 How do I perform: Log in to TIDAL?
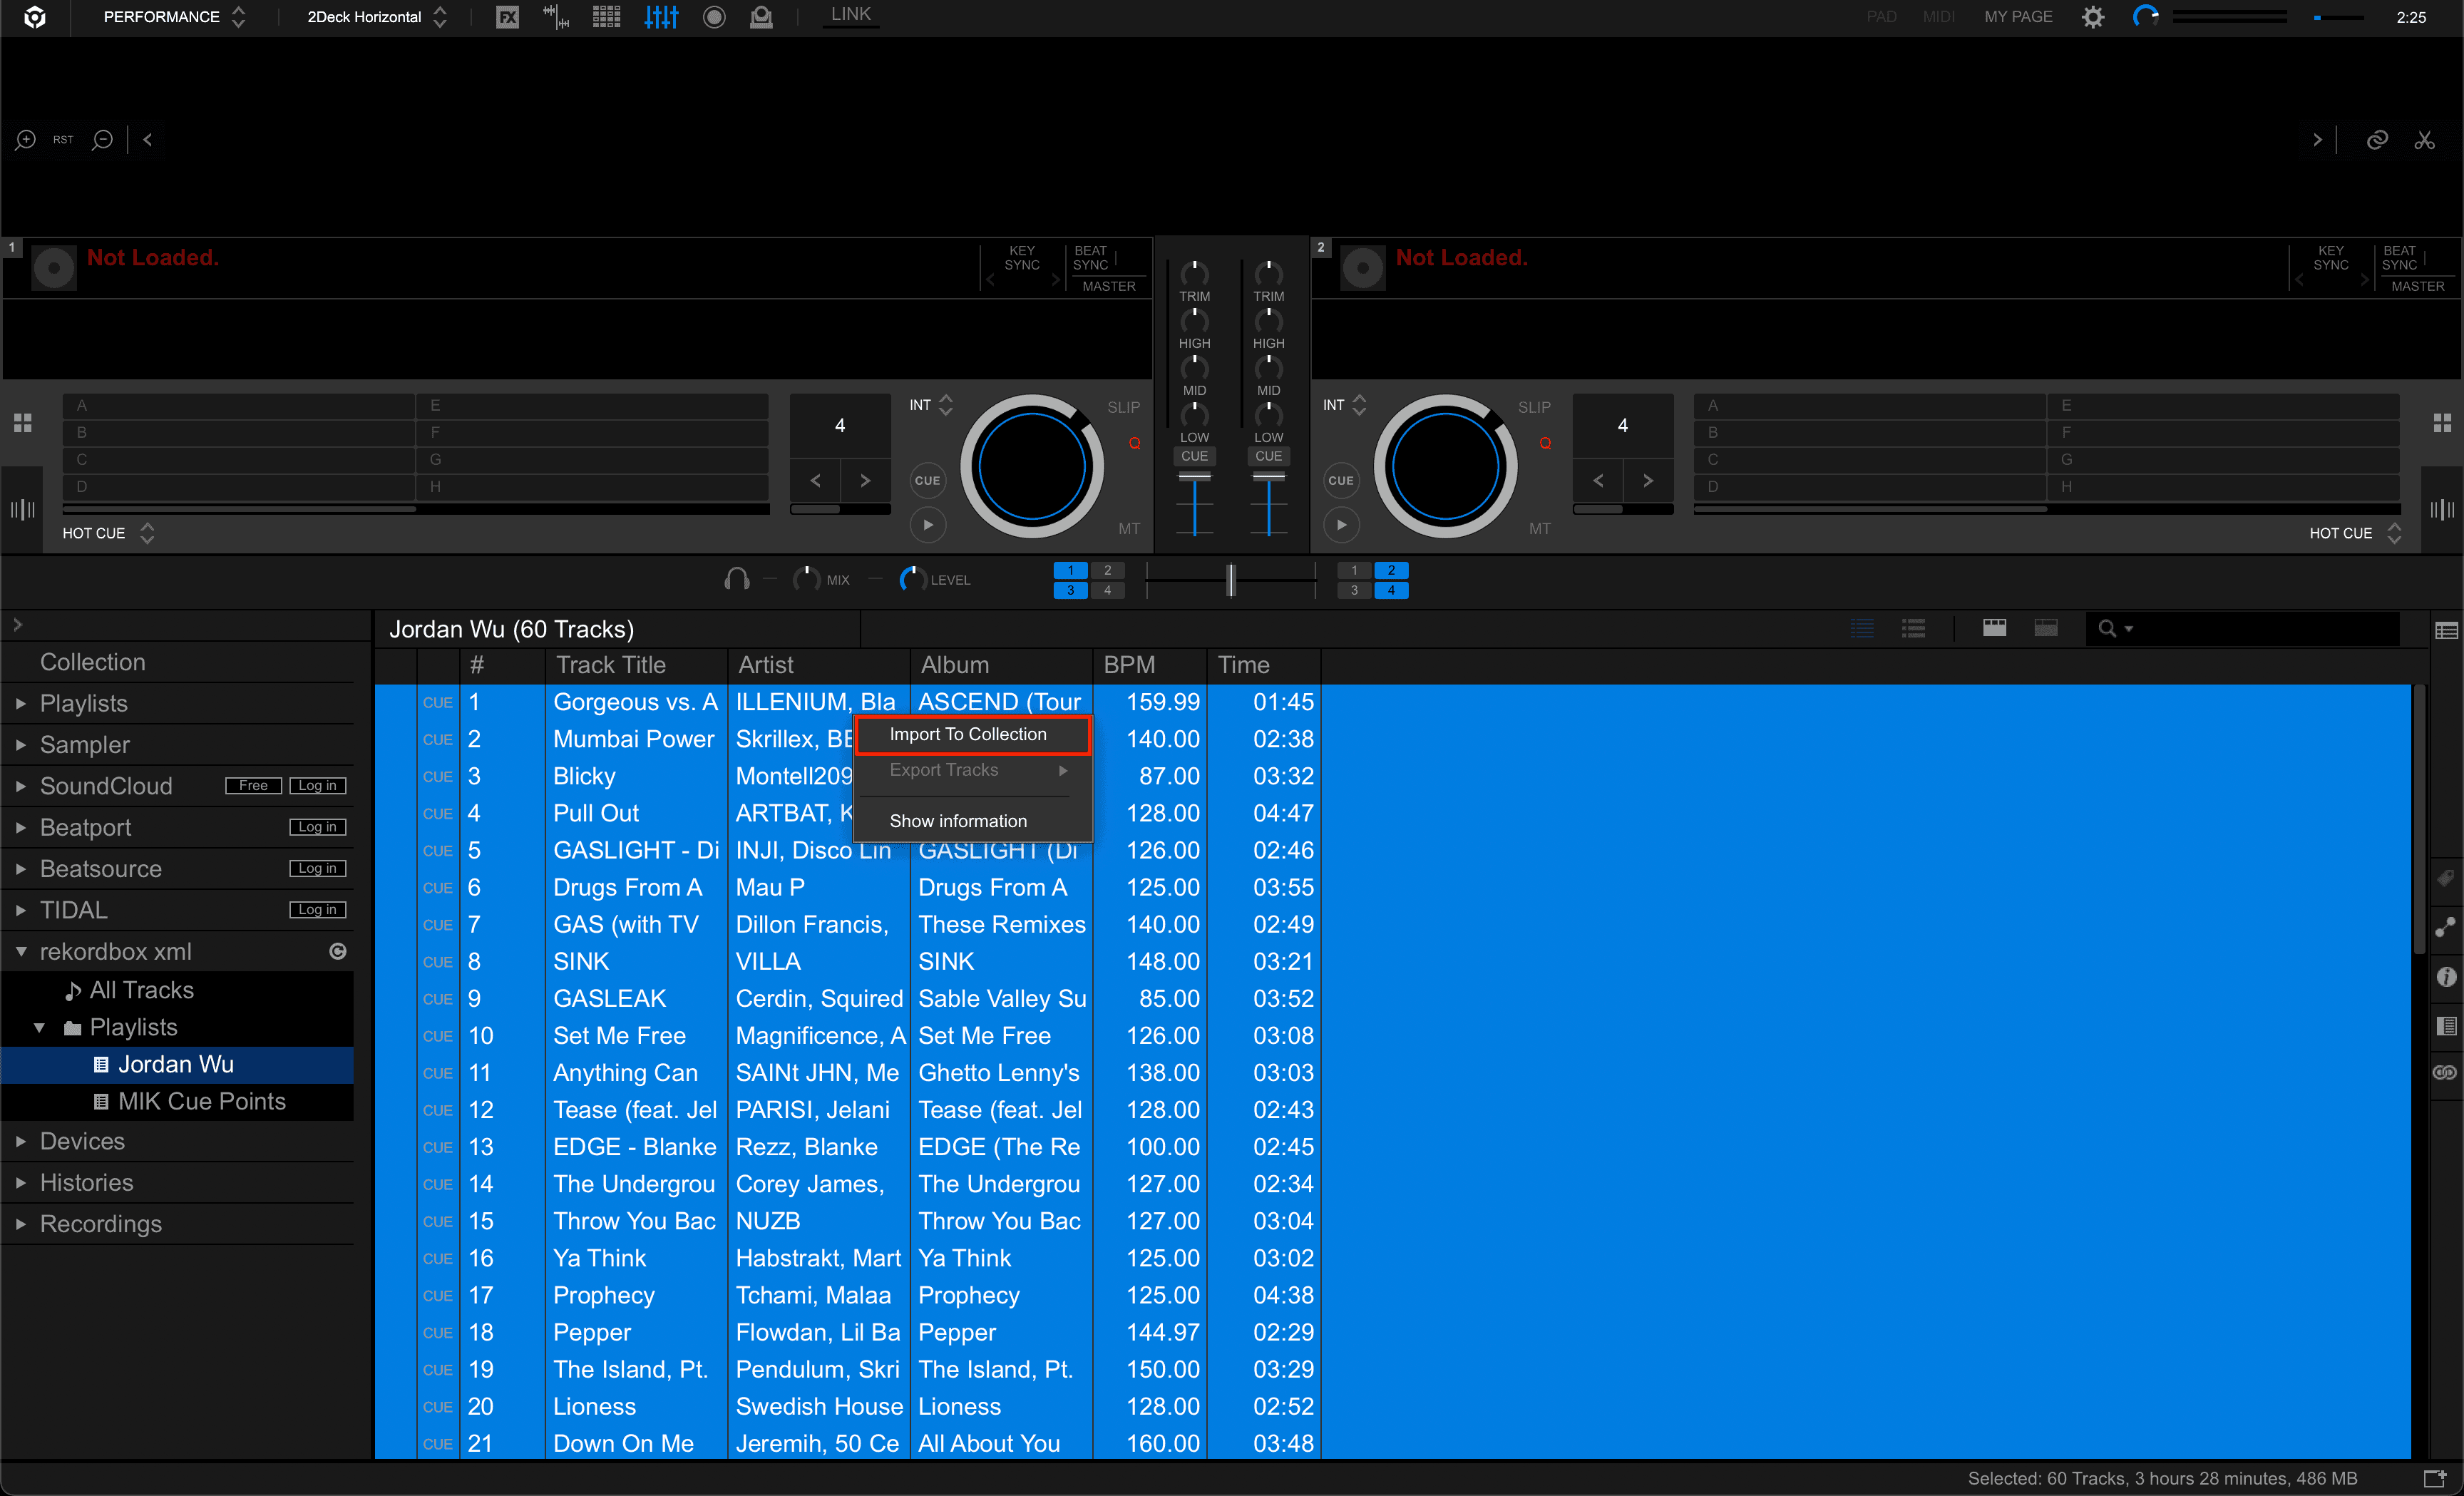pos(317,910)
